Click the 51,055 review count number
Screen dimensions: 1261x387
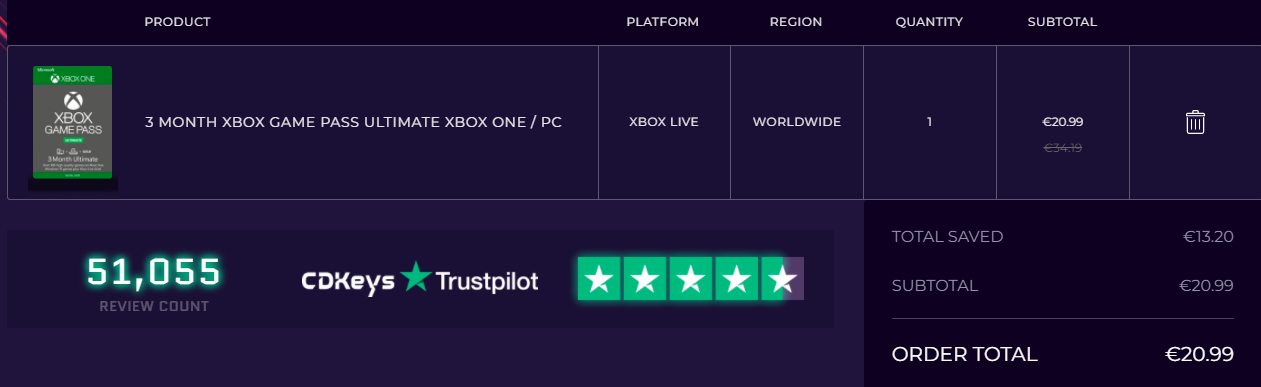click(x=154, y=271)
